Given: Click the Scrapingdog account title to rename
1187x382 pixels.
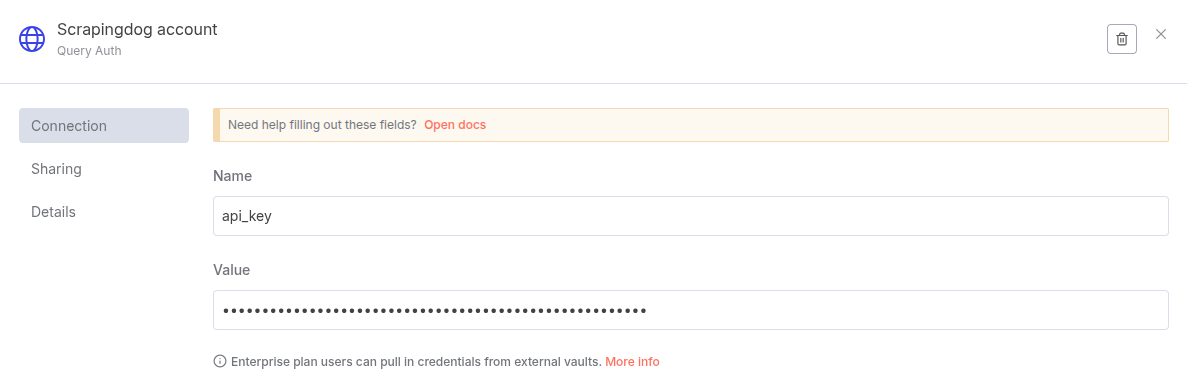Looking at the screenshot, I should pos(137,30).
